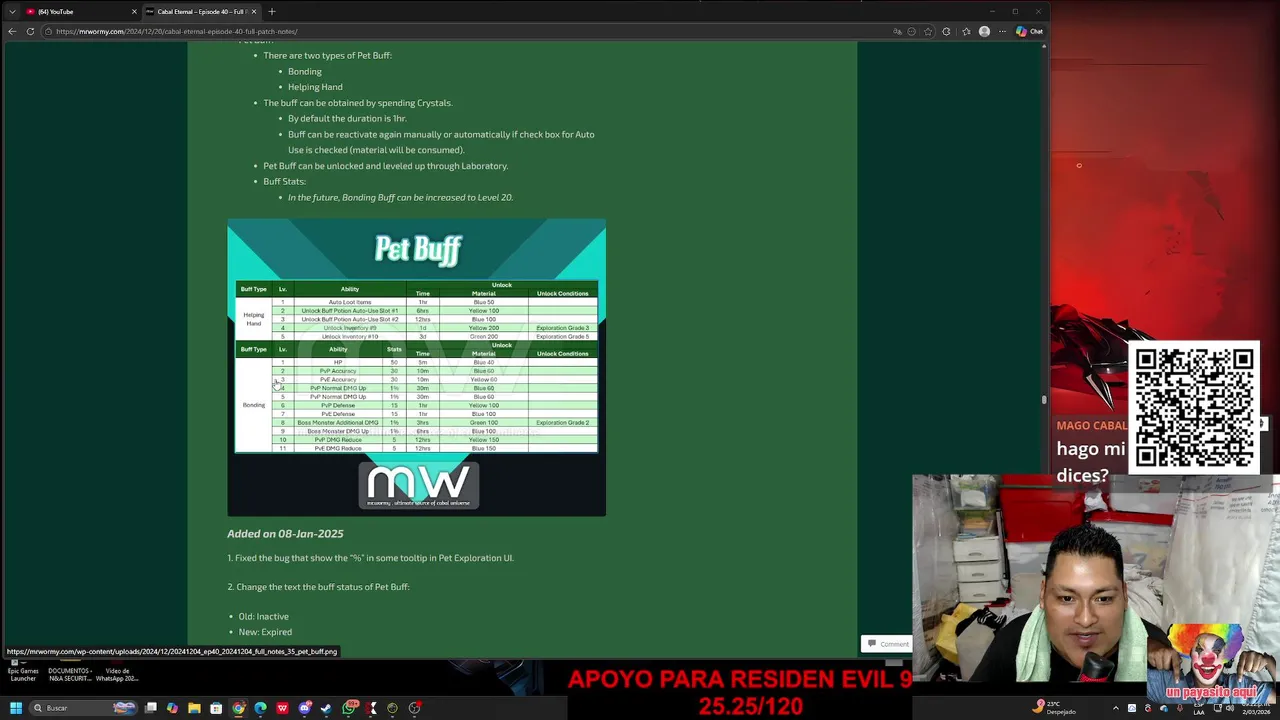Open Google Chrome from the taskbar
Image resolution: width=1280 pixels, height=720 pixels.
238,708
